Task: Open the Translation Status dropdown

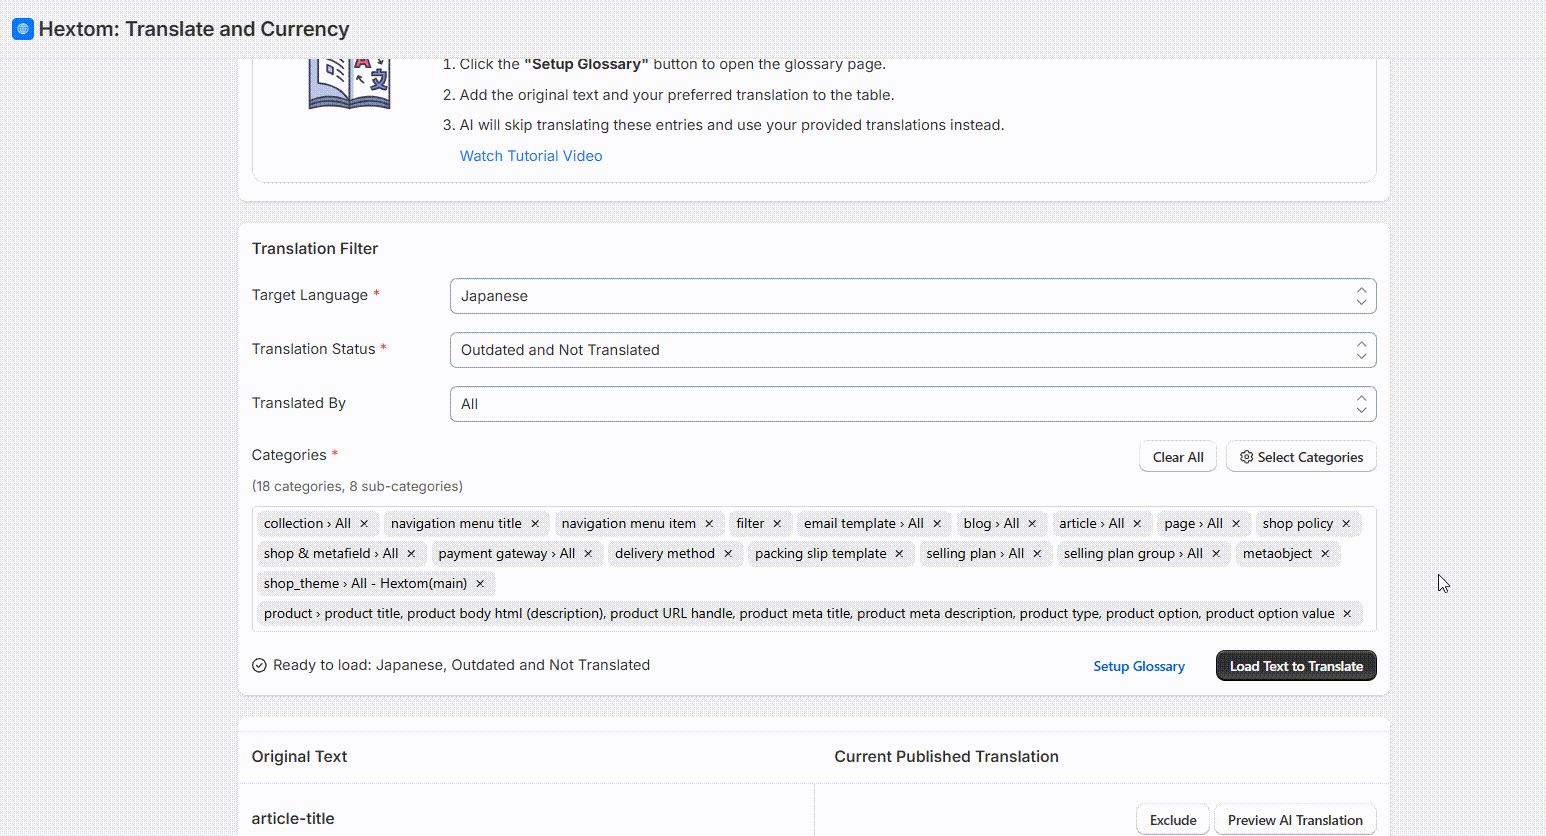Action: point(913,350)
